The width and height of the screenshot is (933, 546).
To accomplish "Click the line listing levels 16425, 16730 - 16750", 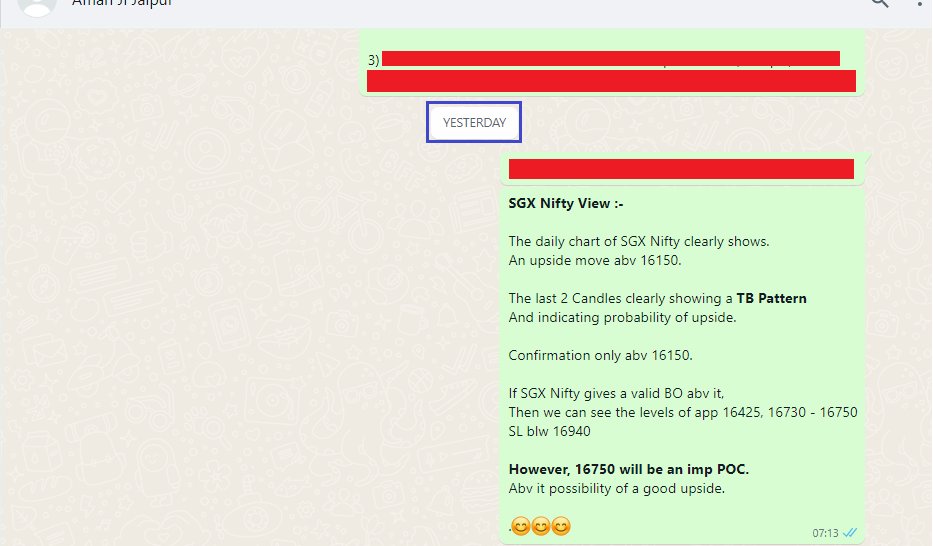I will pyautogui.click(x=683, y=413).
